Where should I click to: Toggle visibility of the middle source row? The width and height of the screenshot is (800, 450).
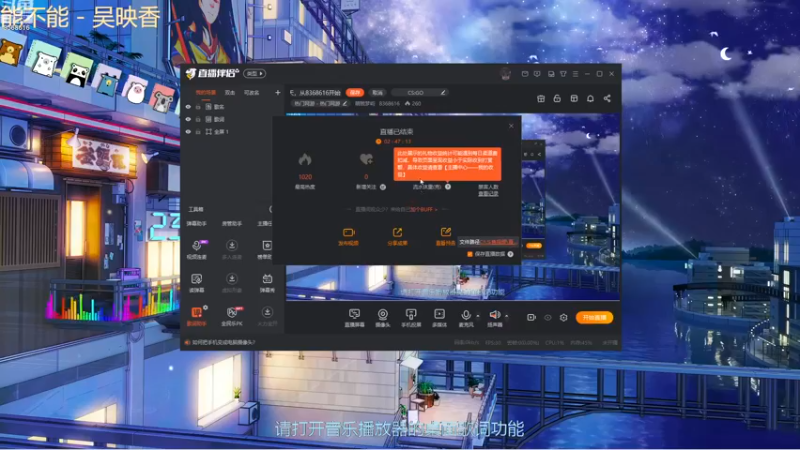click(x=188, y=119)
